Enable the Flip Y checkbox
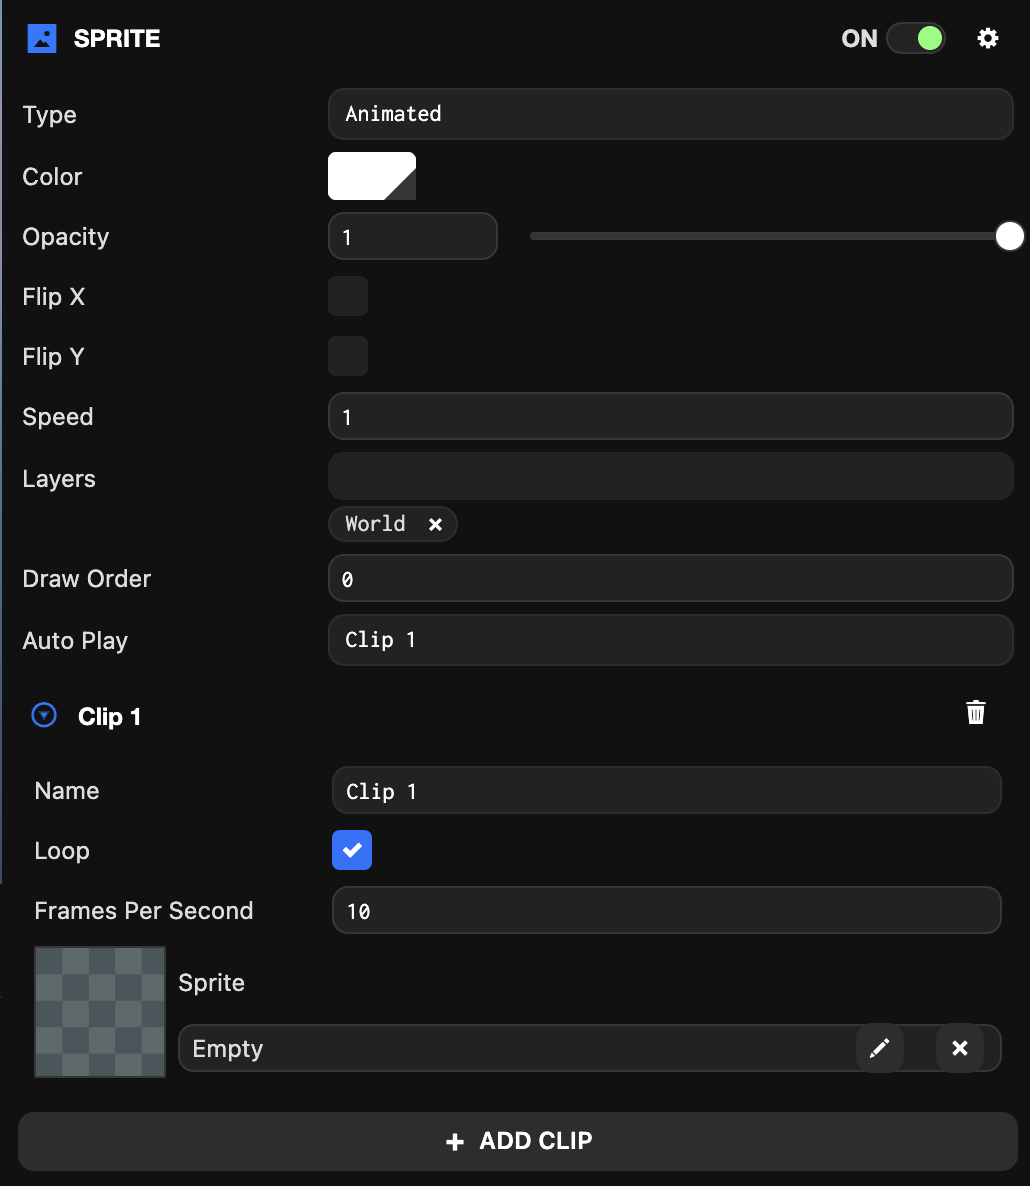The width and height of the screenshot is (1030, 1186). 348,357
